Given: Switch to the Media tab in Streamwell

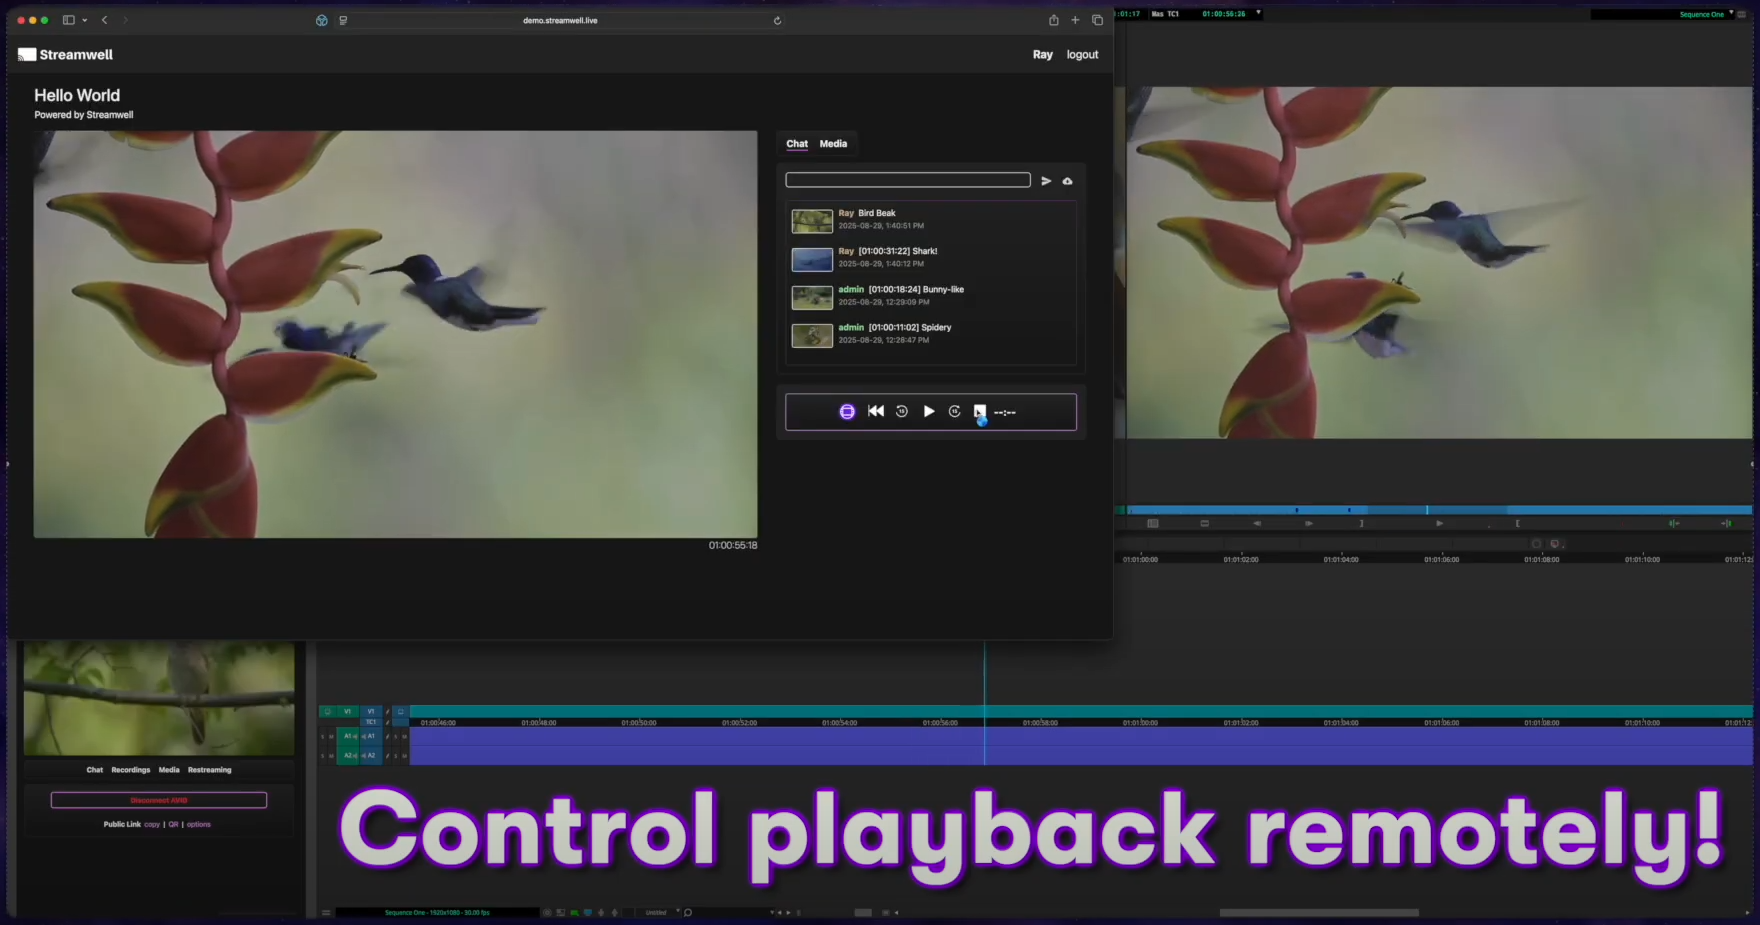Looking at the screenshot, I should 832,143.
